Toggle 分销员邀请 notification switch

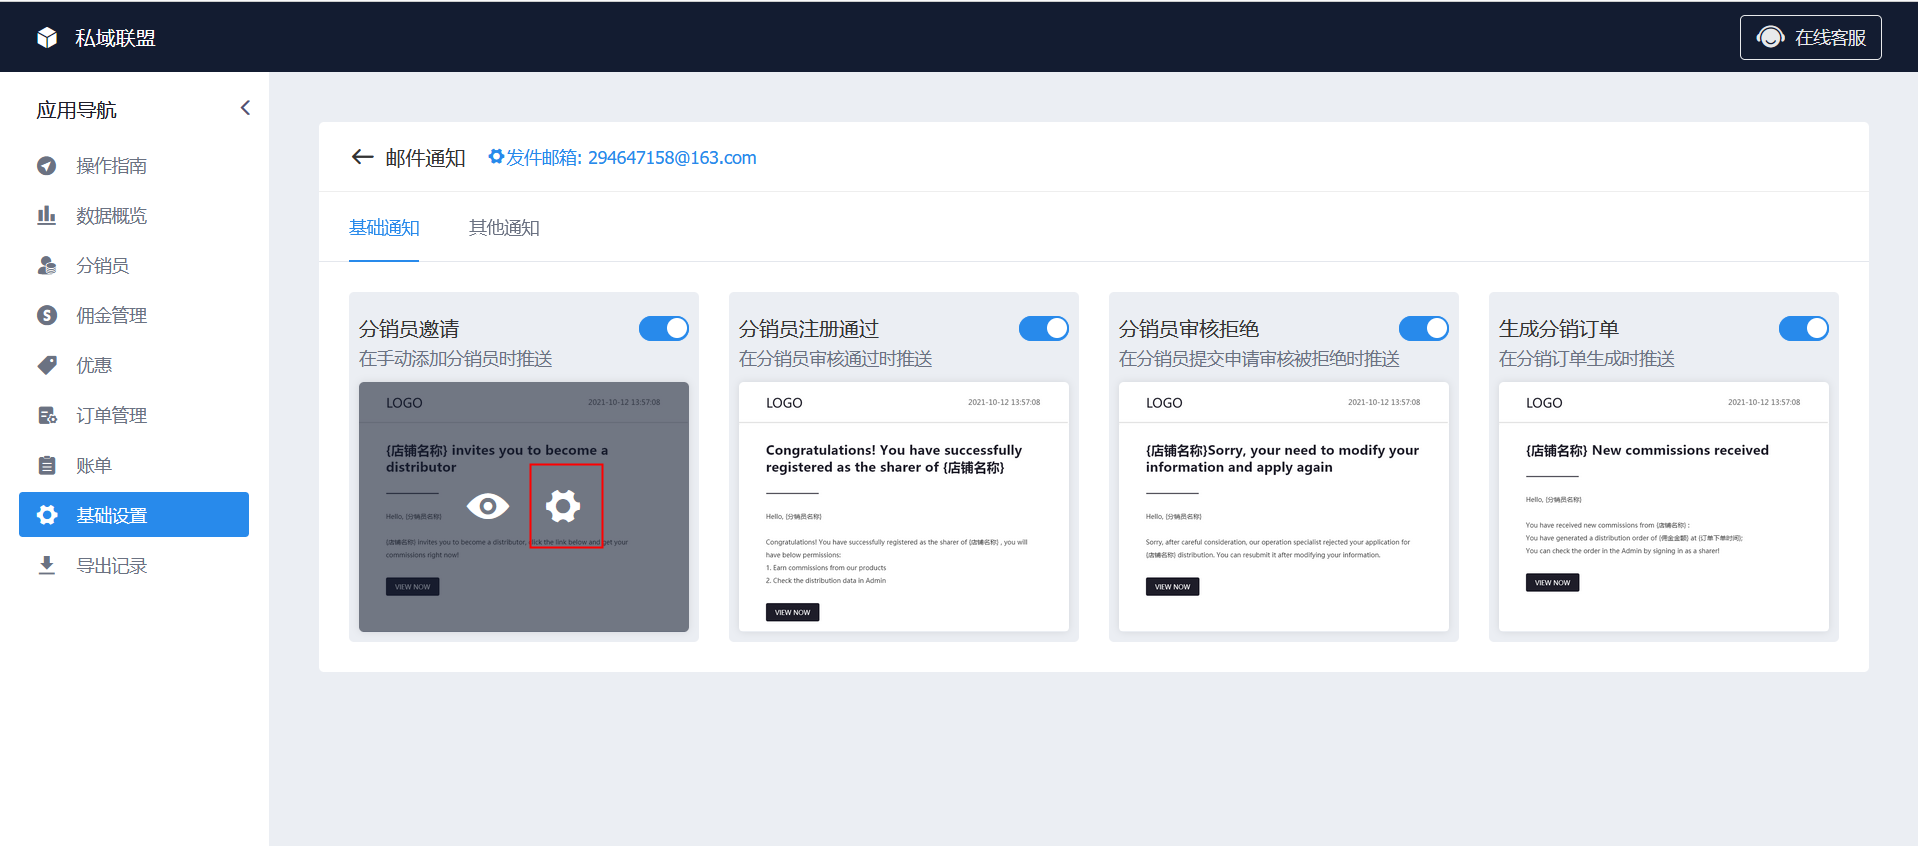tap(664, 328)
